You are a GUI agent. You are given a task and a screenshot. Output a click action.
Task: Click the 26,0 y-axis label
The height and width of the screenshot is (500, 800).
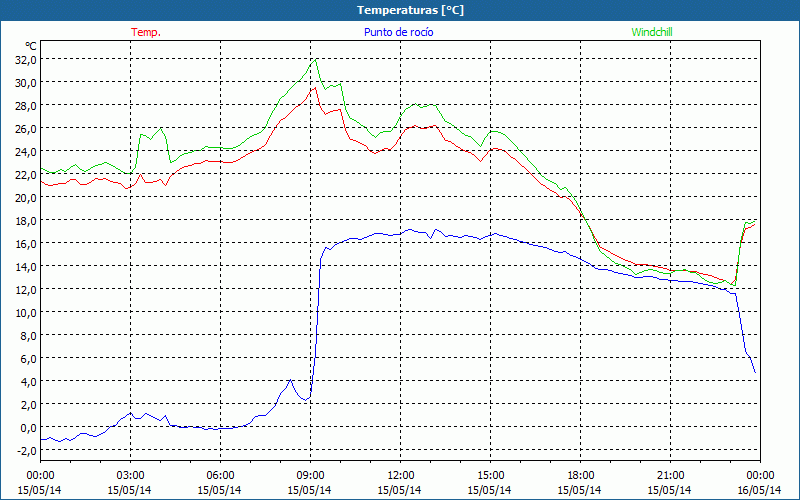(27, 129)
